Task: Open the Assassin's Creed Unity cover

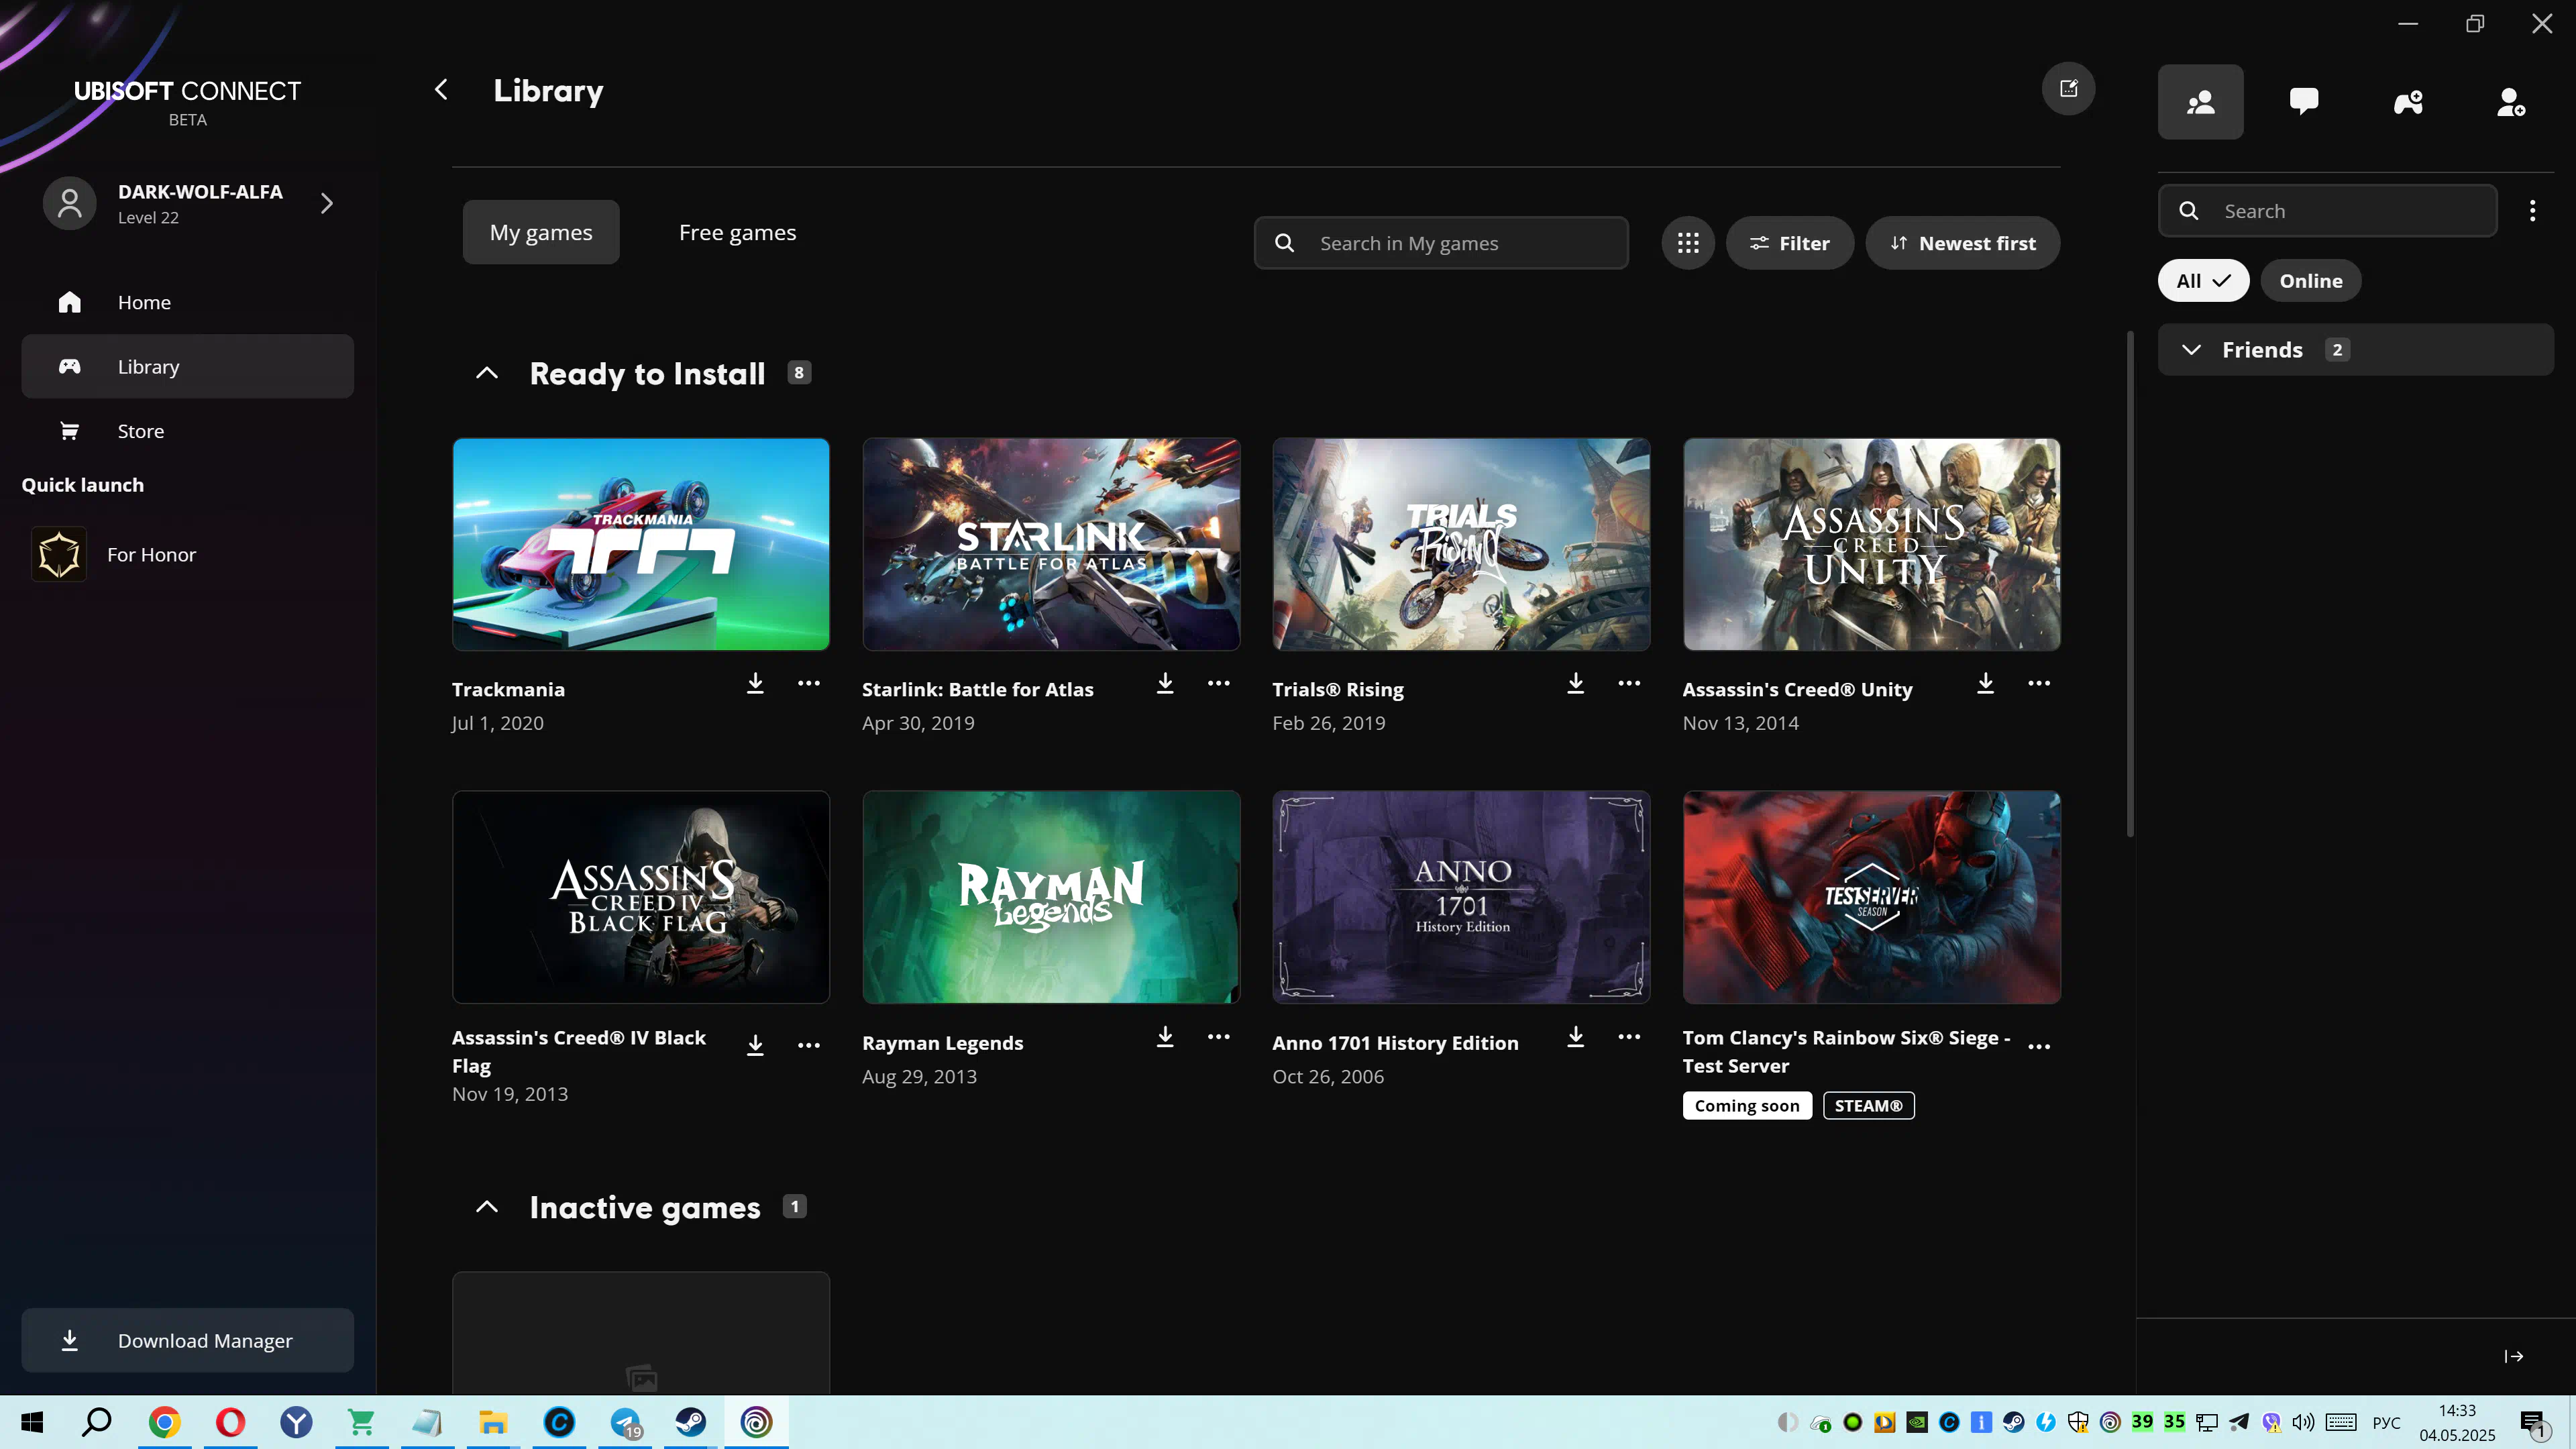Action: [1871, 544]
